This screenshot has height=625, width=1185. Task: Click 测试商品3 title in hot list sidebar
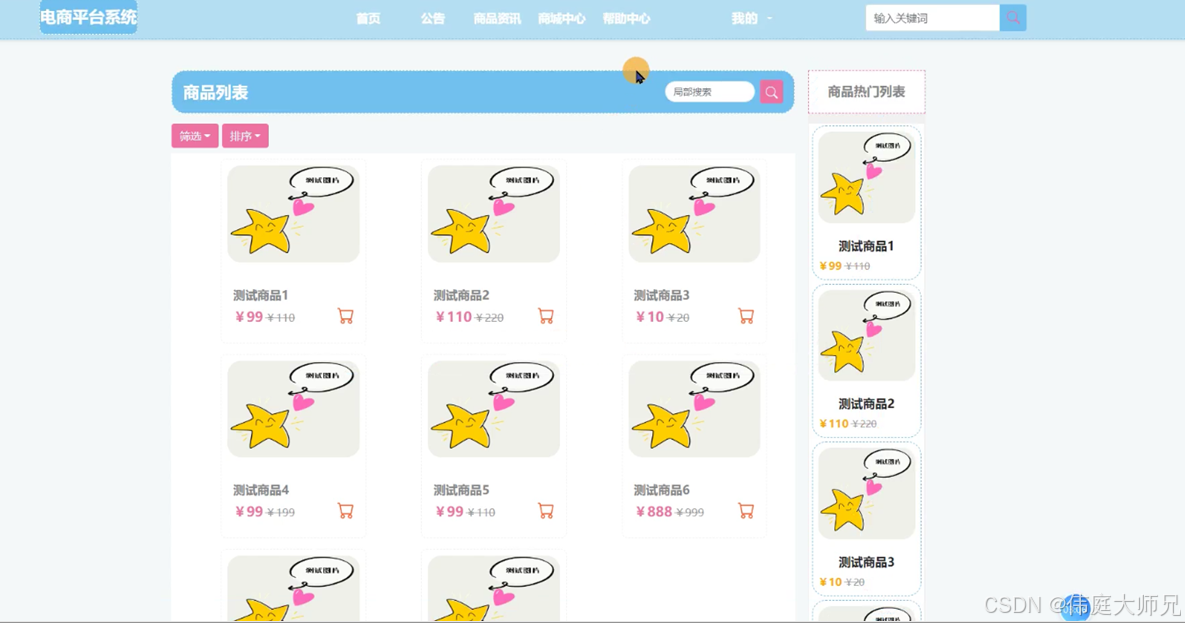866,562
